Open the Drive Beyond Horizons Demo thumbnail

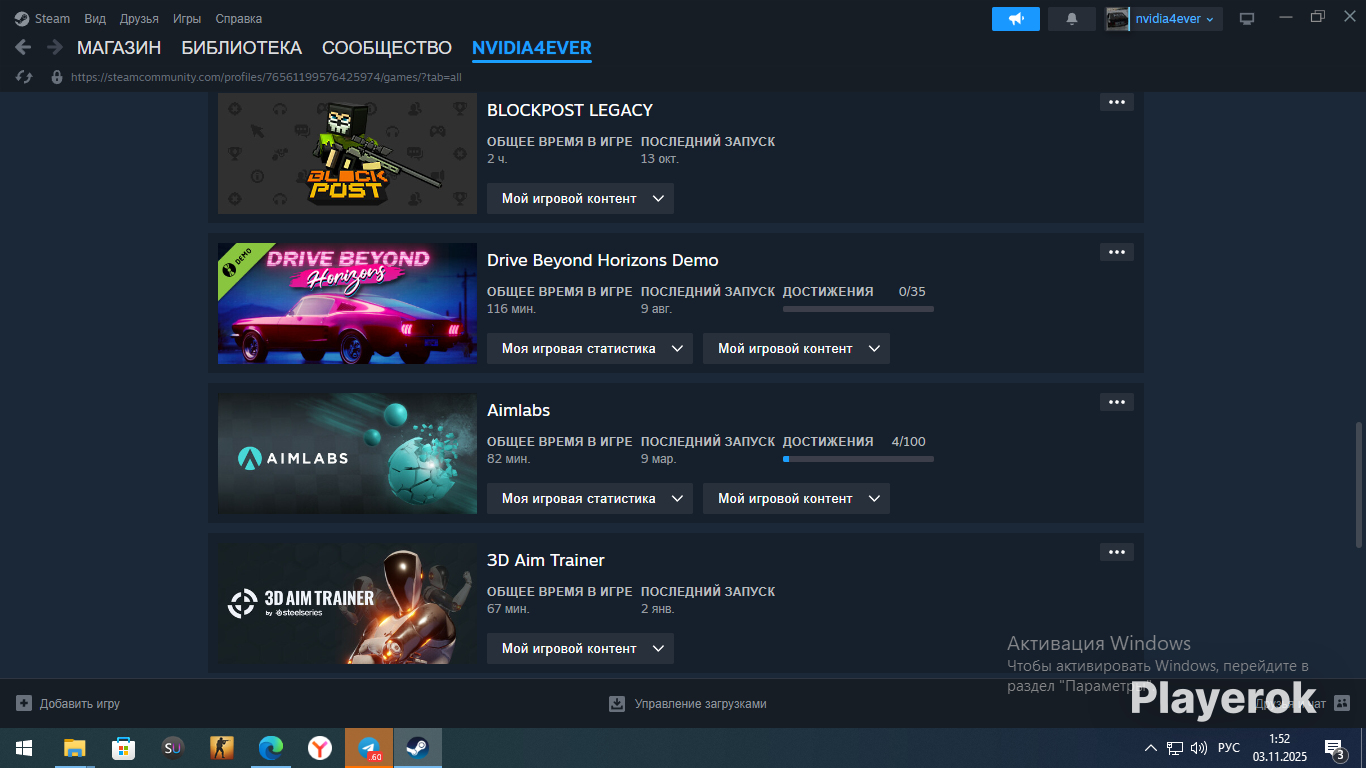coord(347,303)
